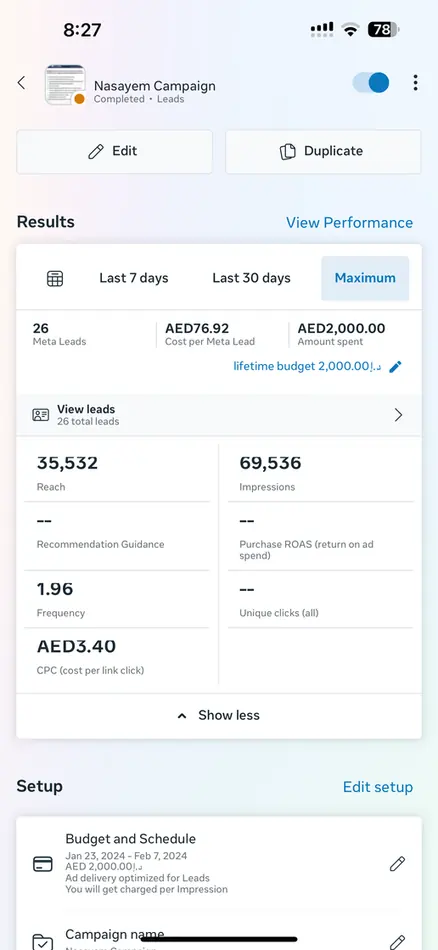Collapse results with Show less
438x950 pixels.
(219, 716)
